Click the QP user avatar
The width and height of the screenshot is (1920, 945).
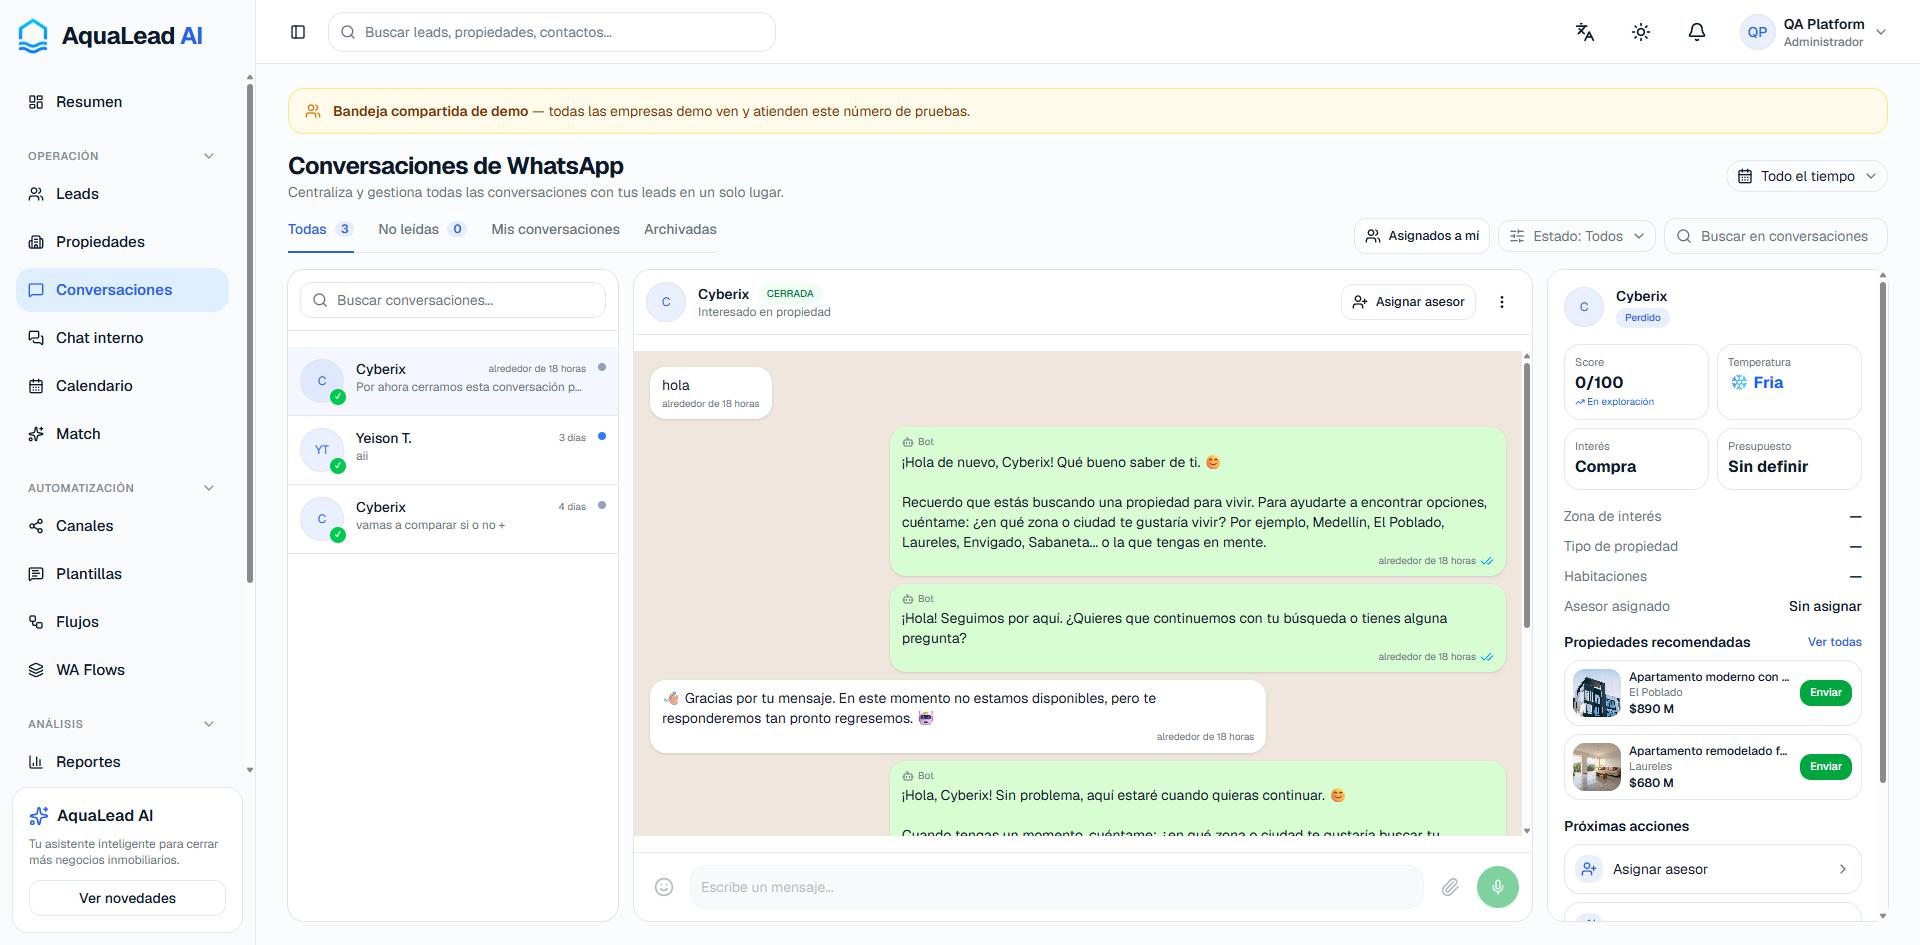coord(1757,32)
